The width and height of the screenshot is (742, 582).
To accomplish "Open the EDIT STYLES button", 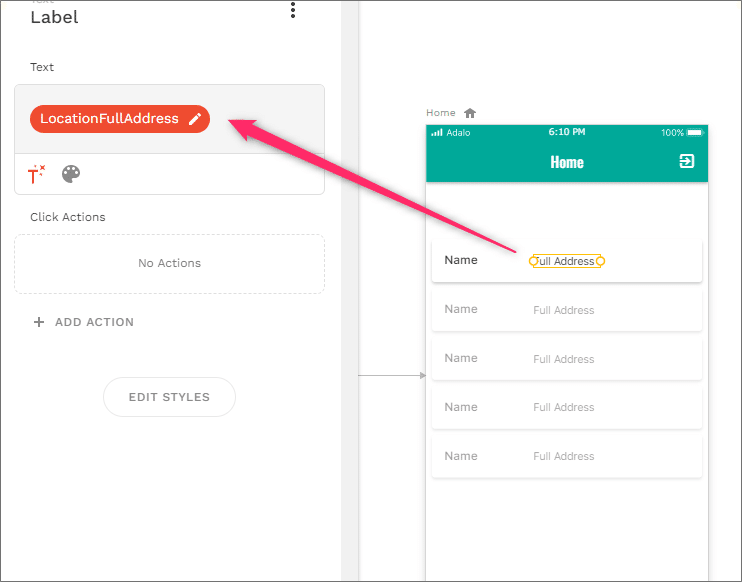I will 169,397.
